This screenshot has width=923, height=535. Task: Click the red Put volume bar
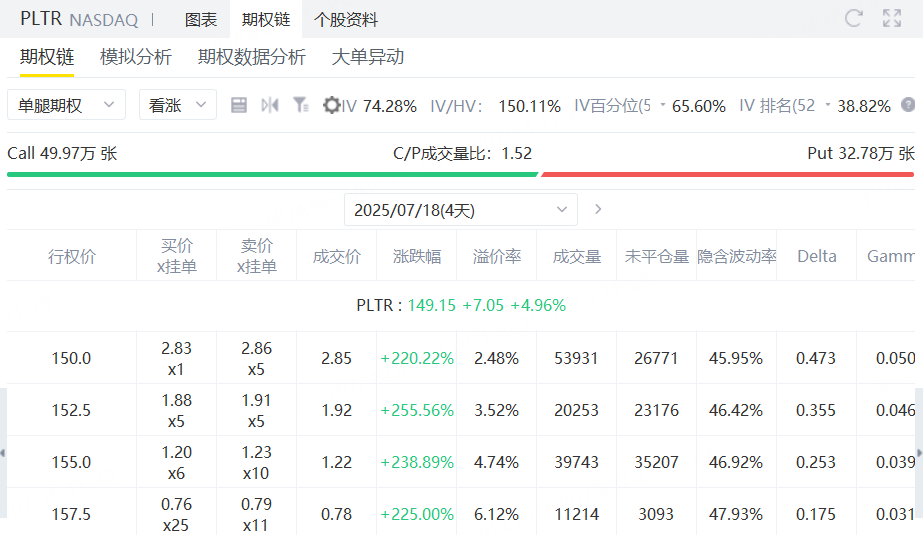pos(728,174)
